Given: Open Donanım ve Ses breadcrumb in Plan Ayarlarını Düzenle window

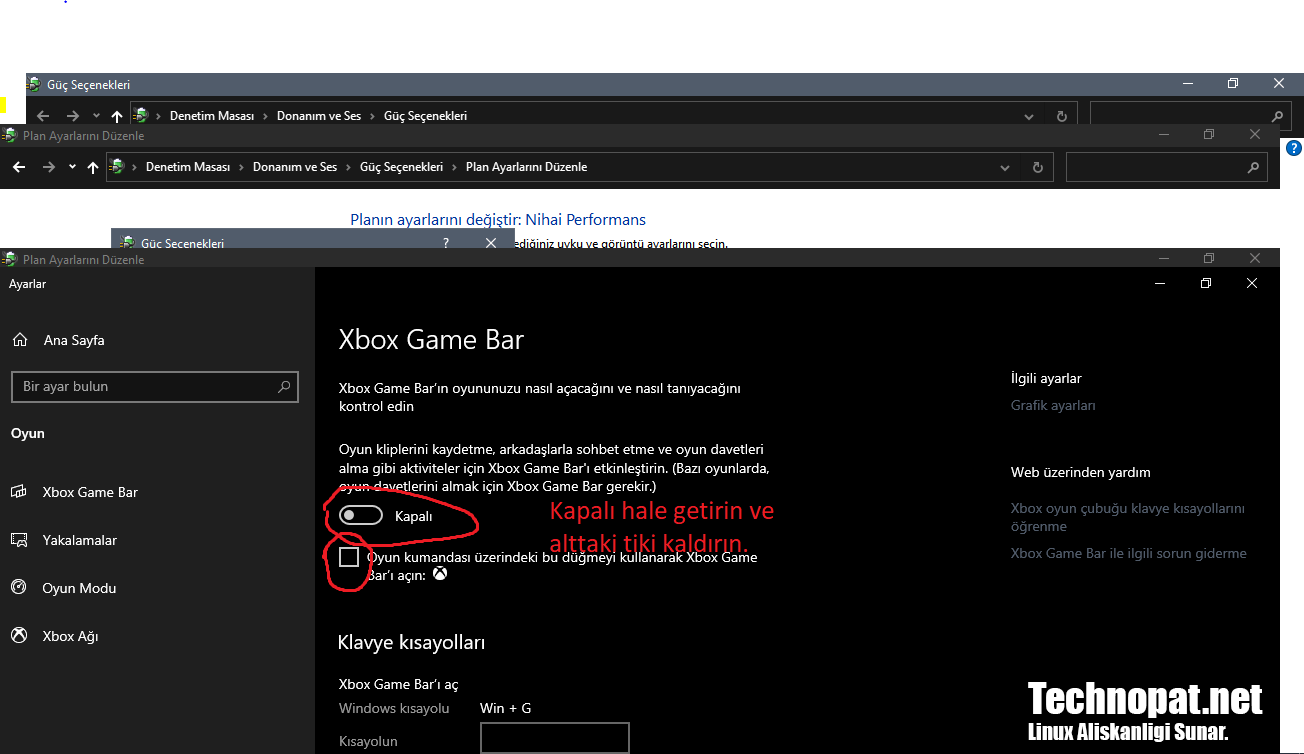Looking at the screenshot, I should [x=295, y=167].
